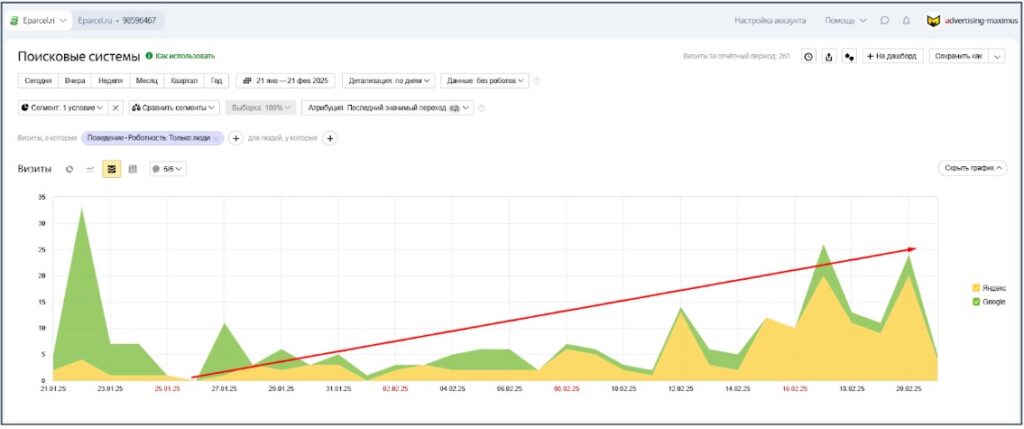Click the notifications bell icon

click(906, 20)
